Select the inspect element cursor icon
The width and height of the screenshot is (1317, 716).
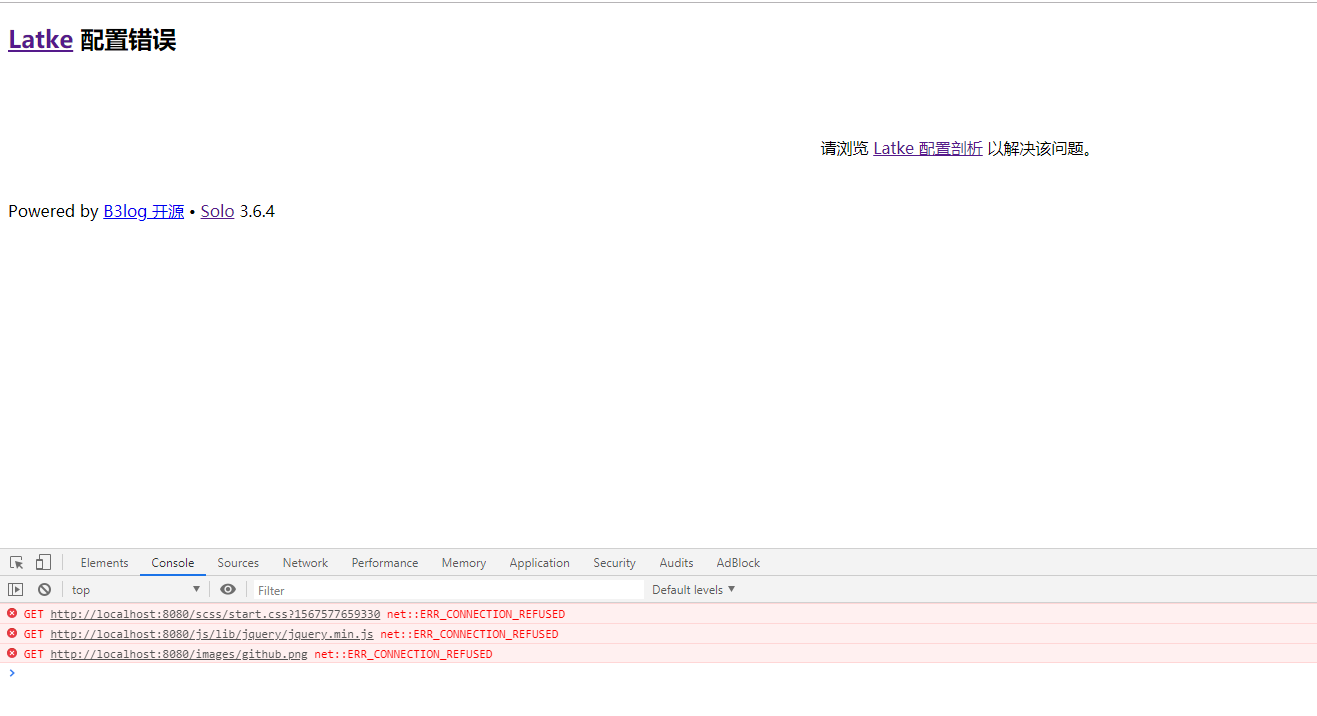(15, 562)
